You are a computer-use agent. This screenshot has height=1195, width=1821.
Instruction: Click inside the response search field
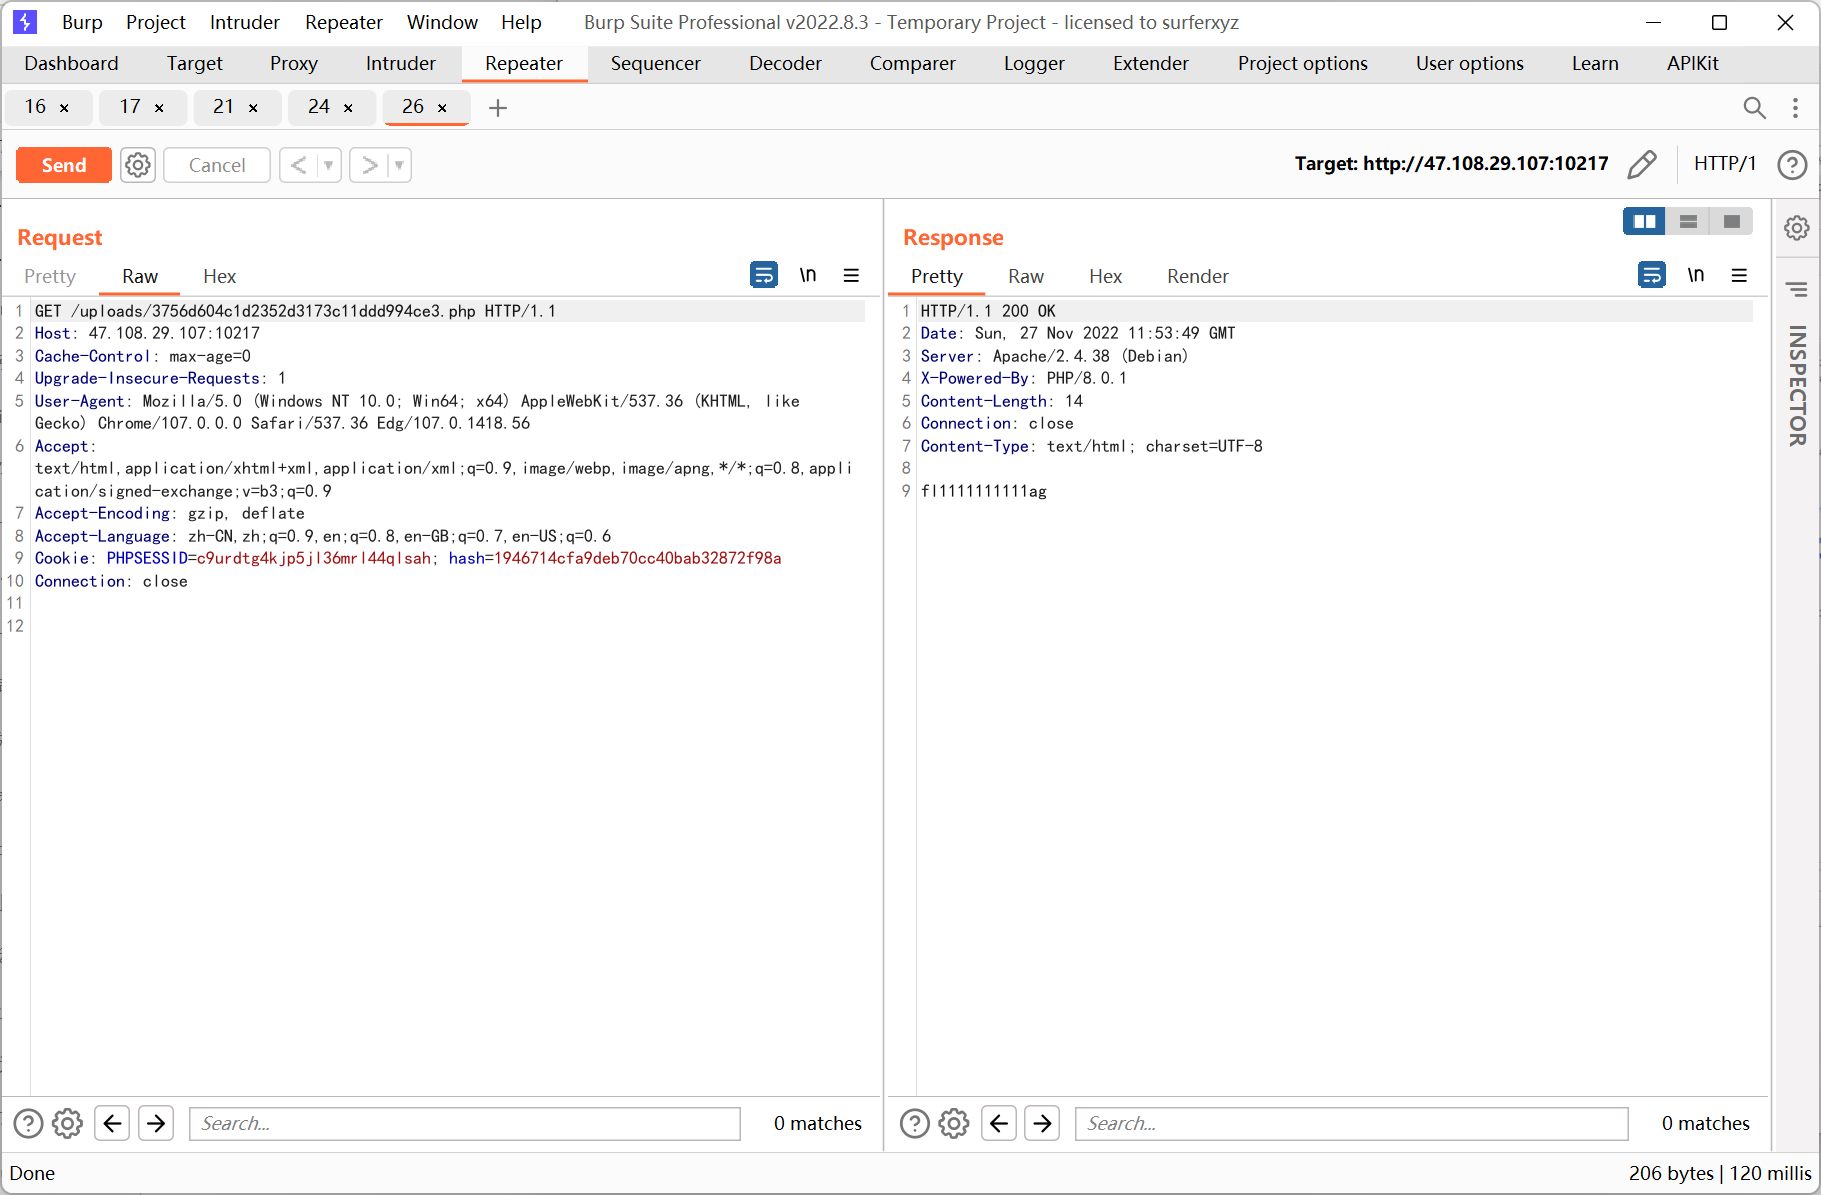click(1350, 1123)
